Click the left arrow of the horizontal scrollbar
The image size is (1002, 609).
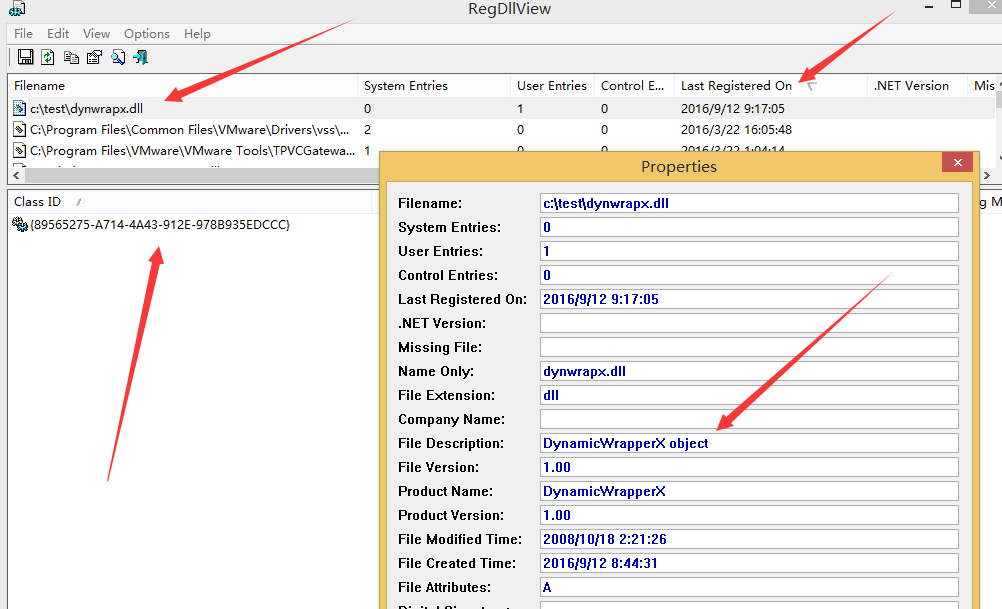click(17, 175)
